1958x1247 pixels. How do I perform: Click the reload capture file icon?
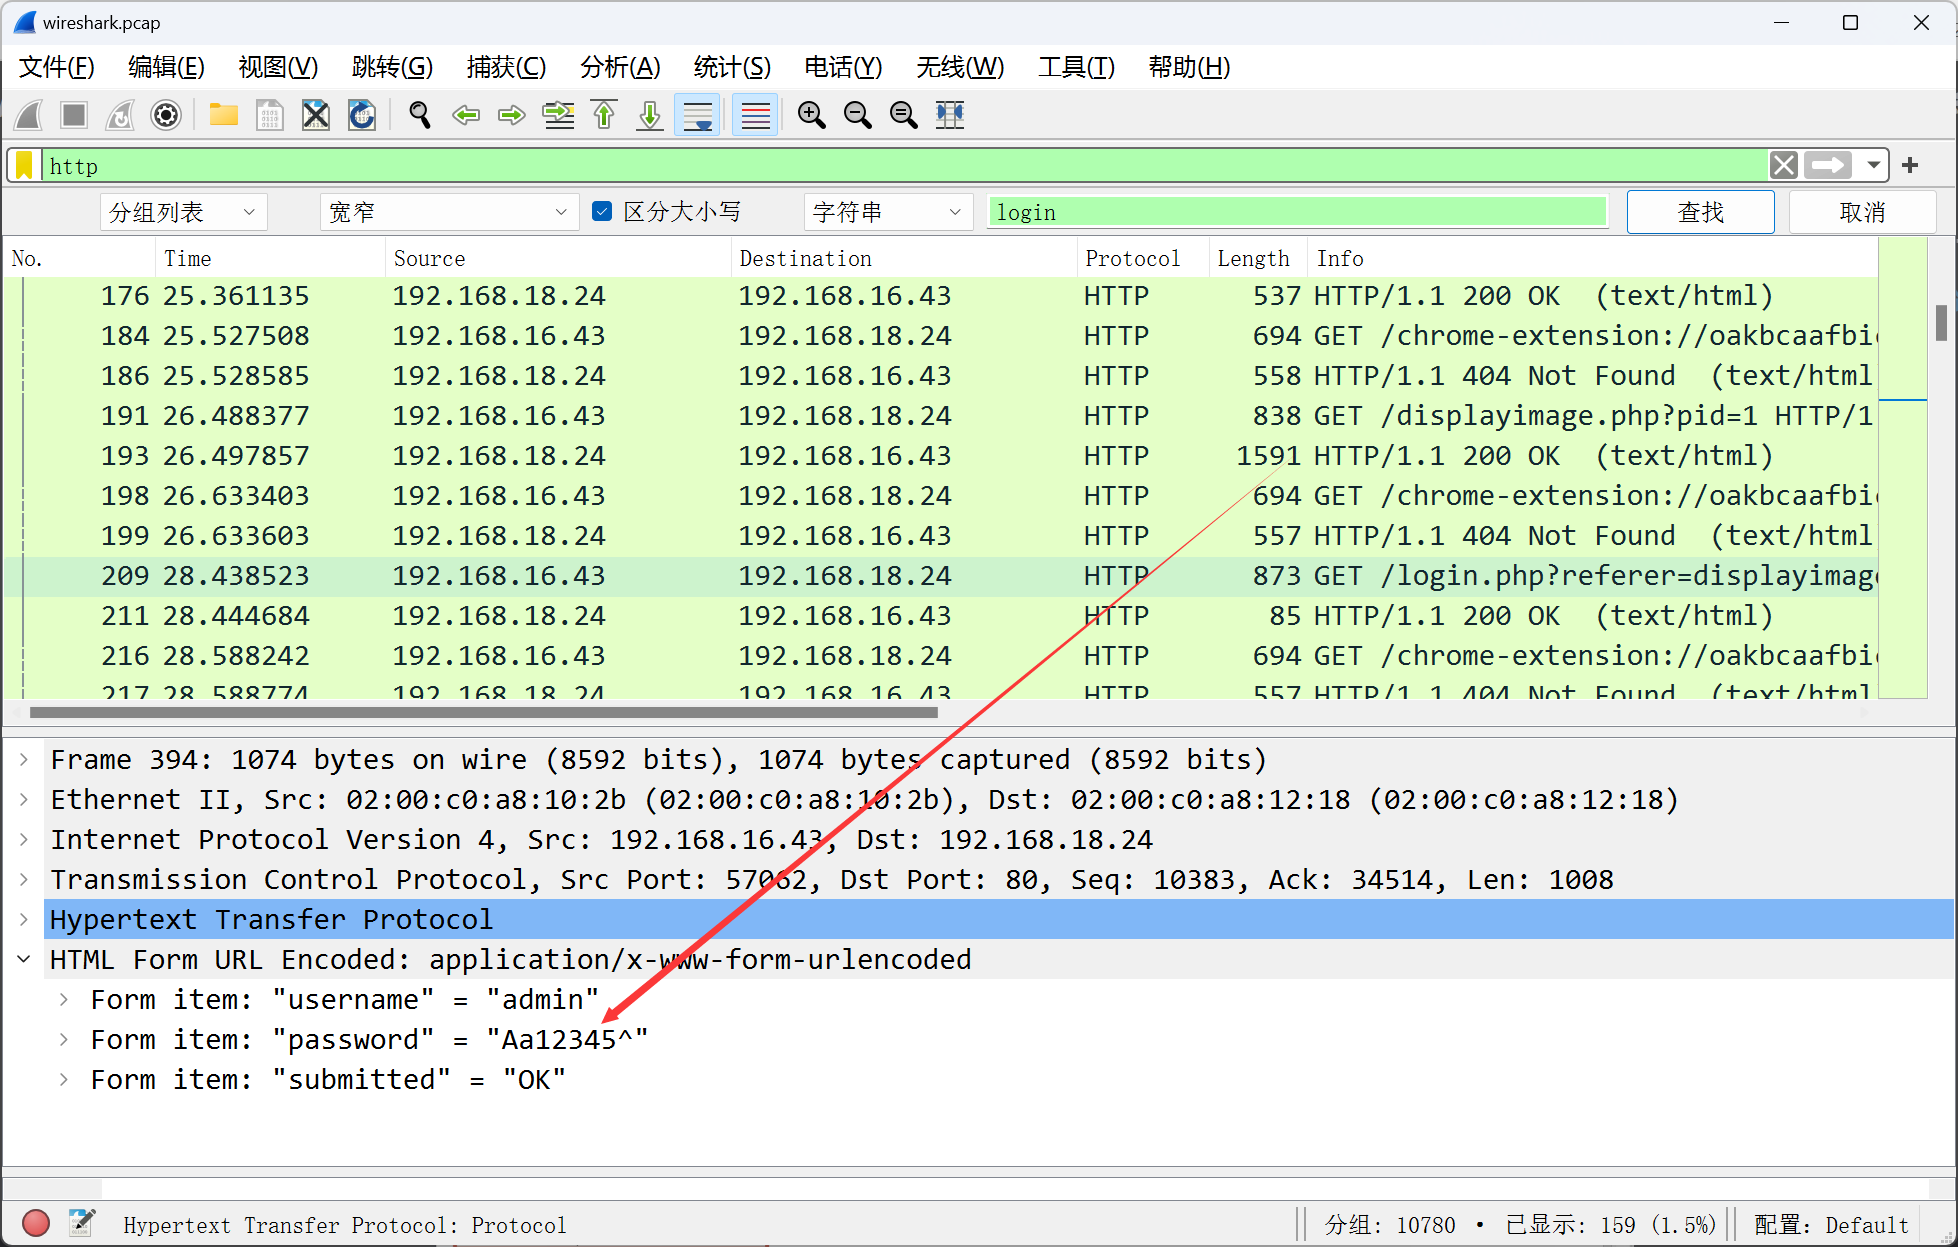[x=362, y=115]
